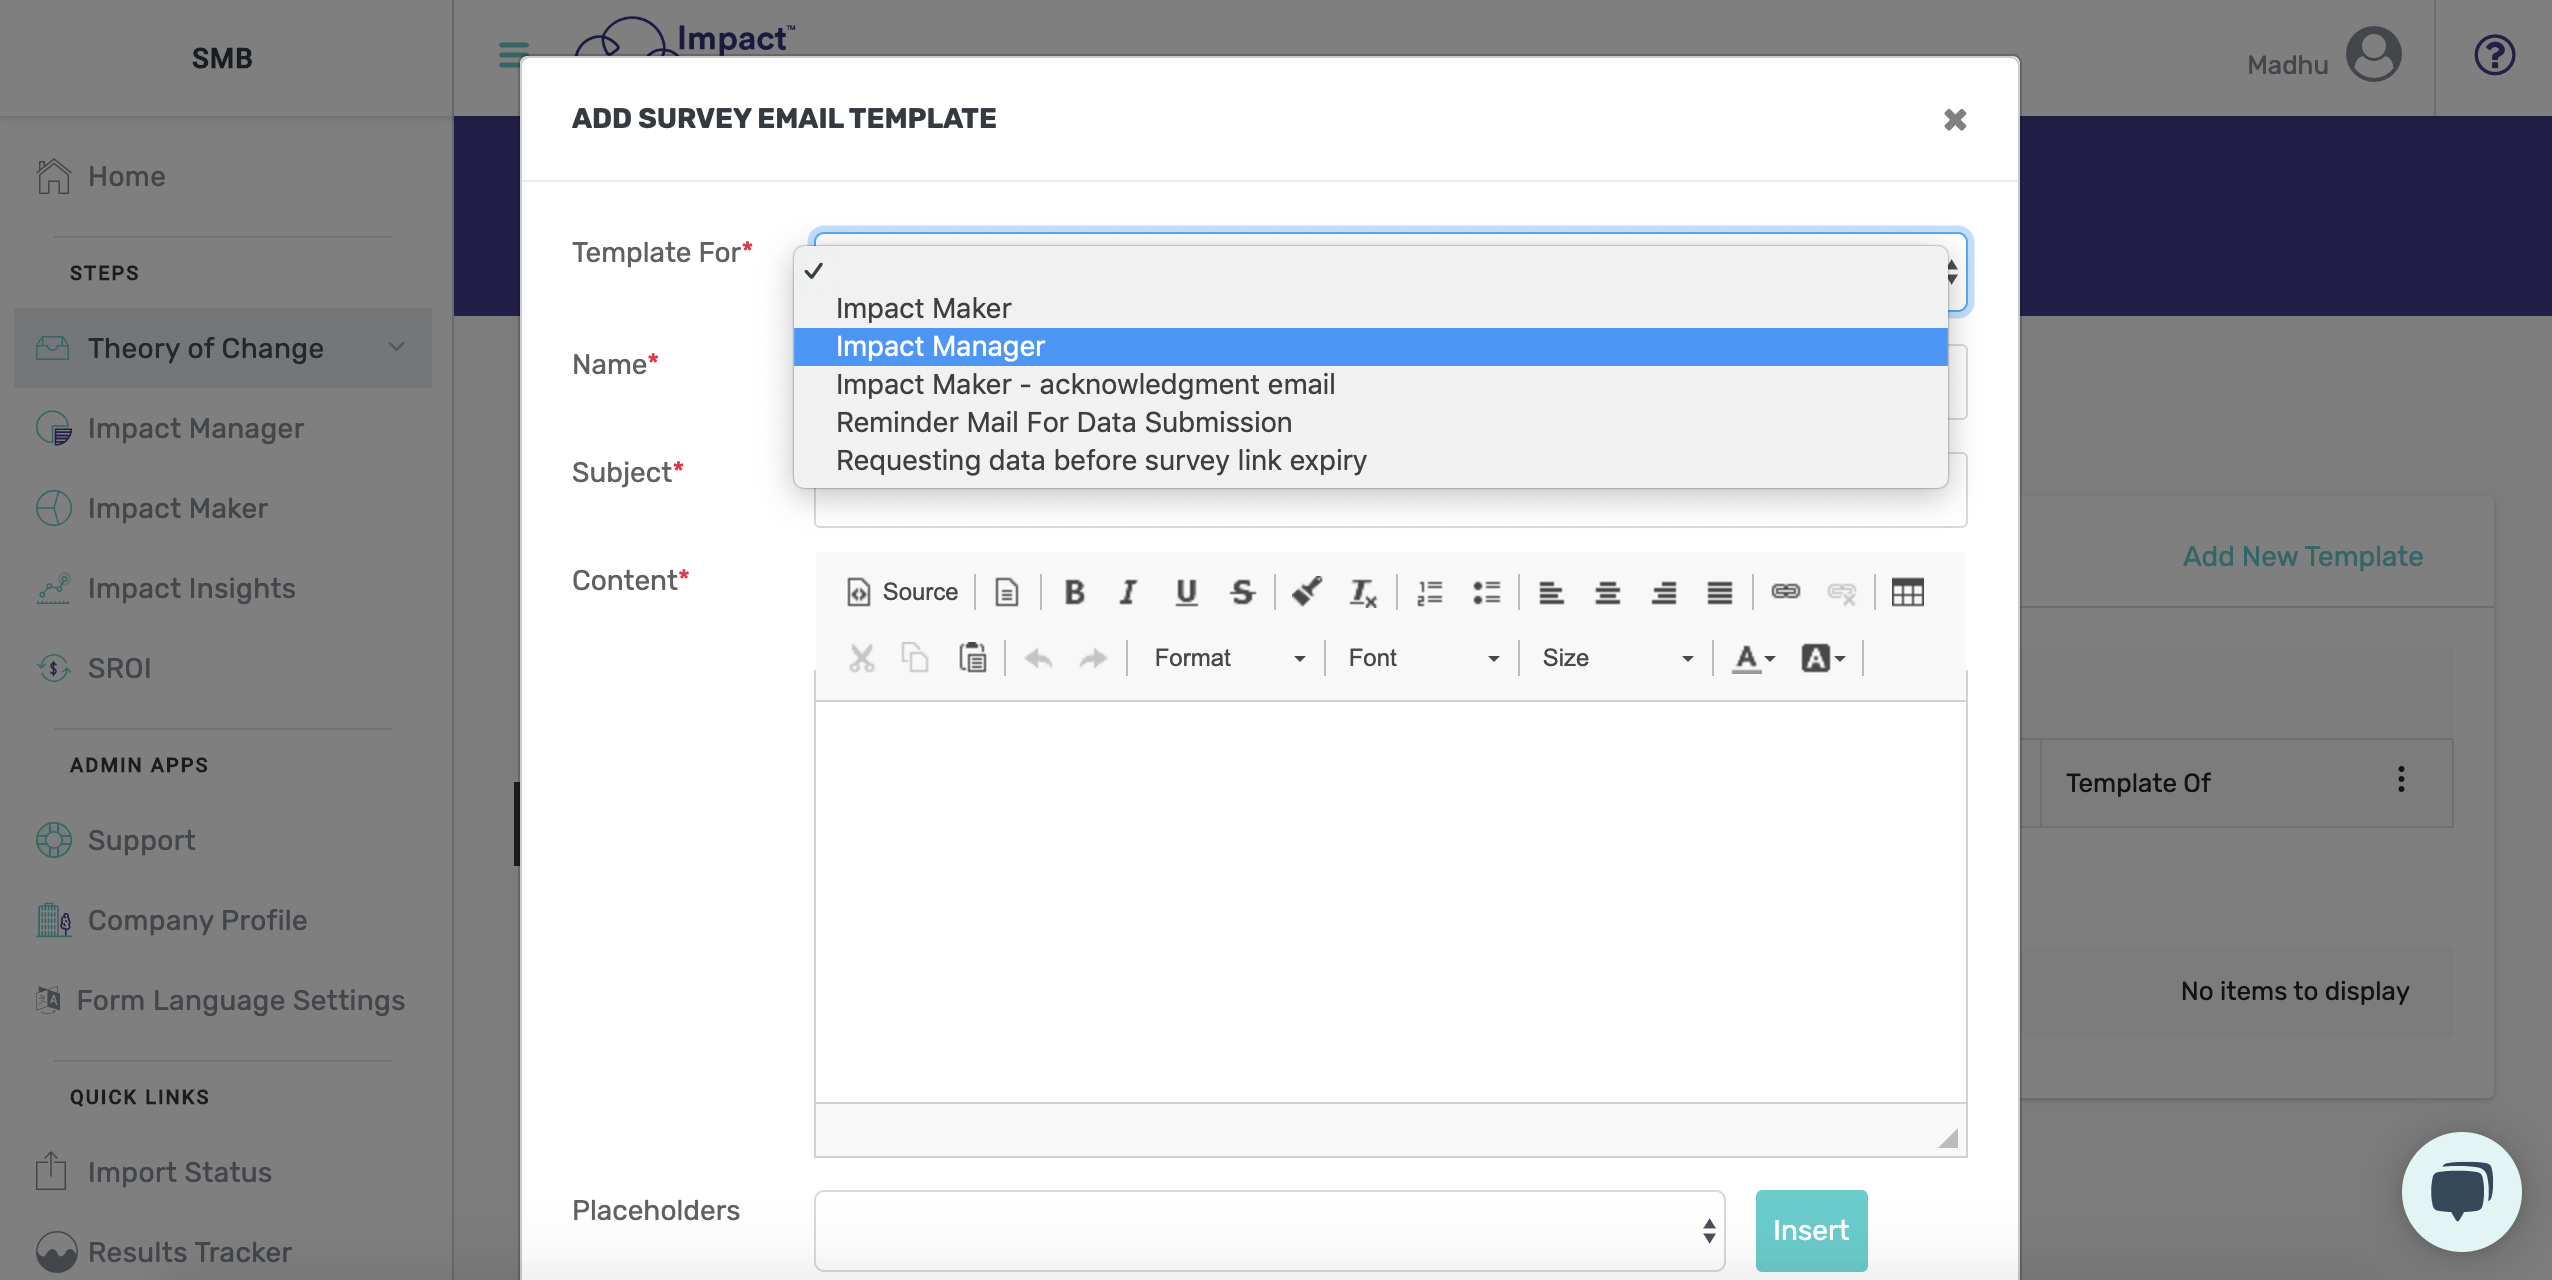This screenshot has width=2552, height=1280.
Task: Open SROI in sidebar
Action: point(93,668)
